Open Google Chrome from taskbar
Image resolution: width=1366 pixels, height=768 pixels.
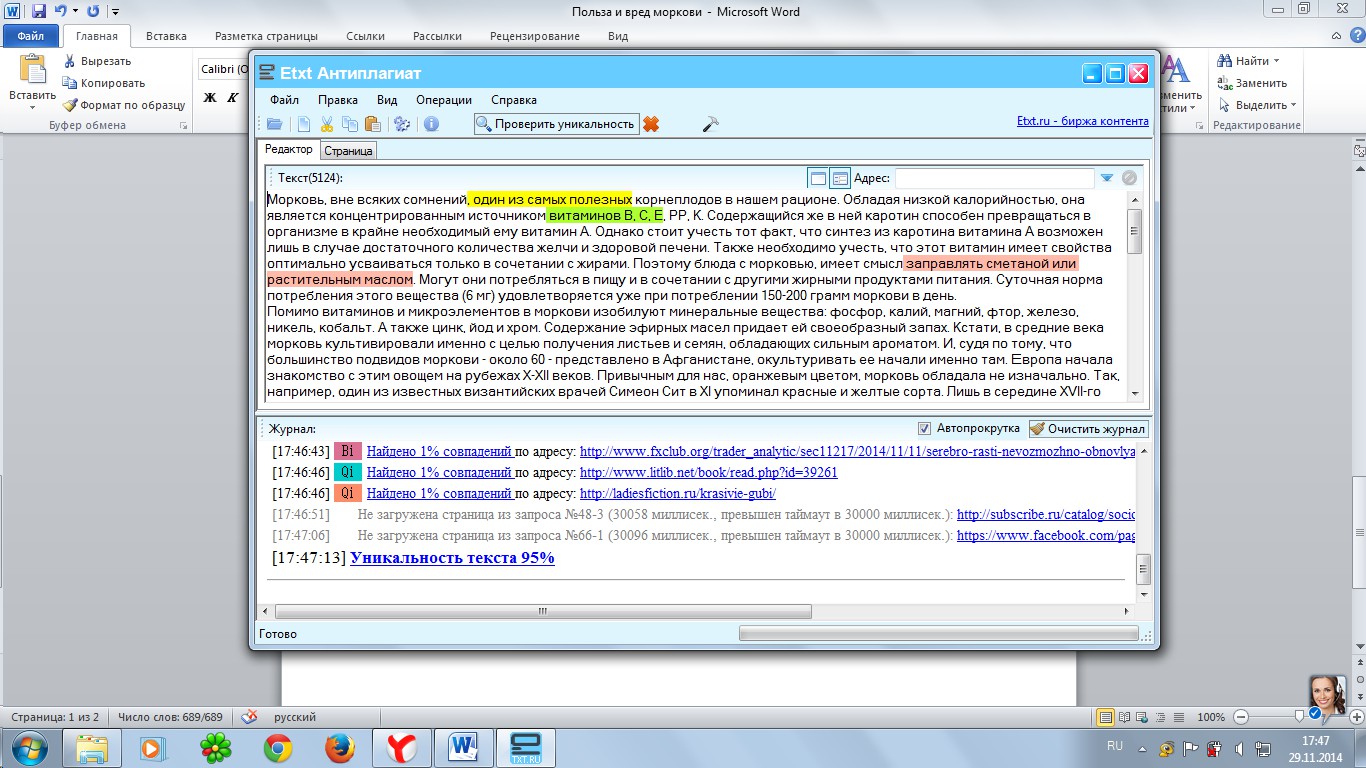tap(278, 748)
